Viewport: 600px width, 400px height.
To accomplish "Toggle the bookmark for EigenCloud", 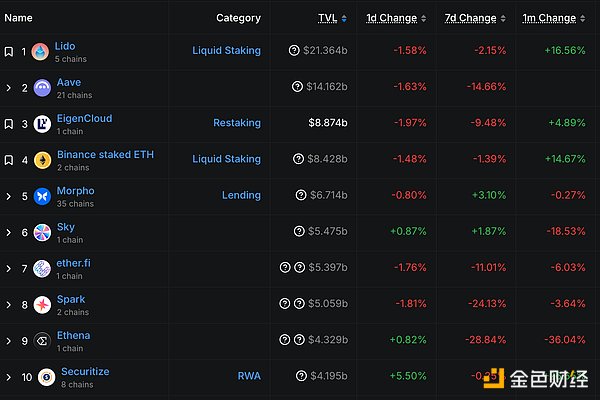I will 8,124.
